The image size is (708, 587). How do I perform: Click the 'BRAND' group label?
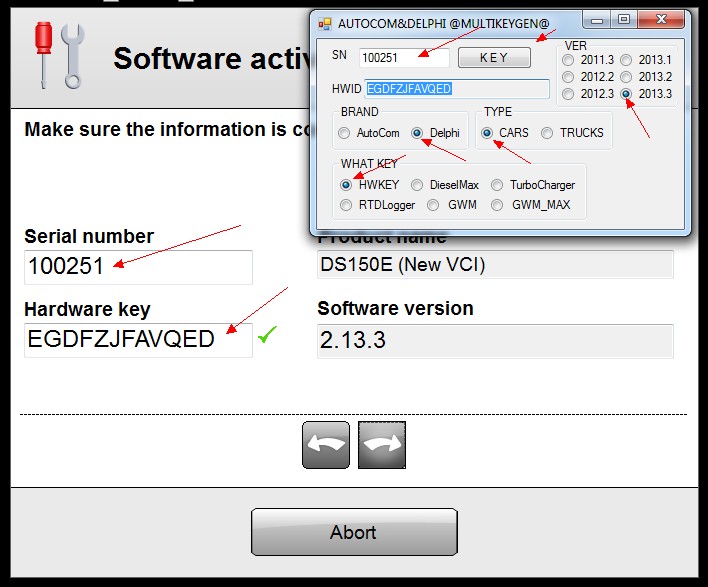(359, 112)
